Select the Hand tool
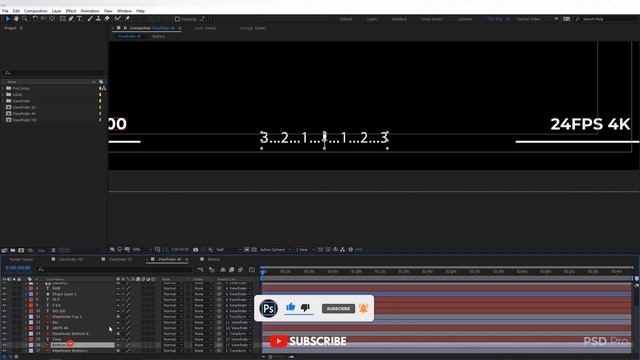Image resolution: width=640 pixels, height=360 pixels. pos(16,19)
